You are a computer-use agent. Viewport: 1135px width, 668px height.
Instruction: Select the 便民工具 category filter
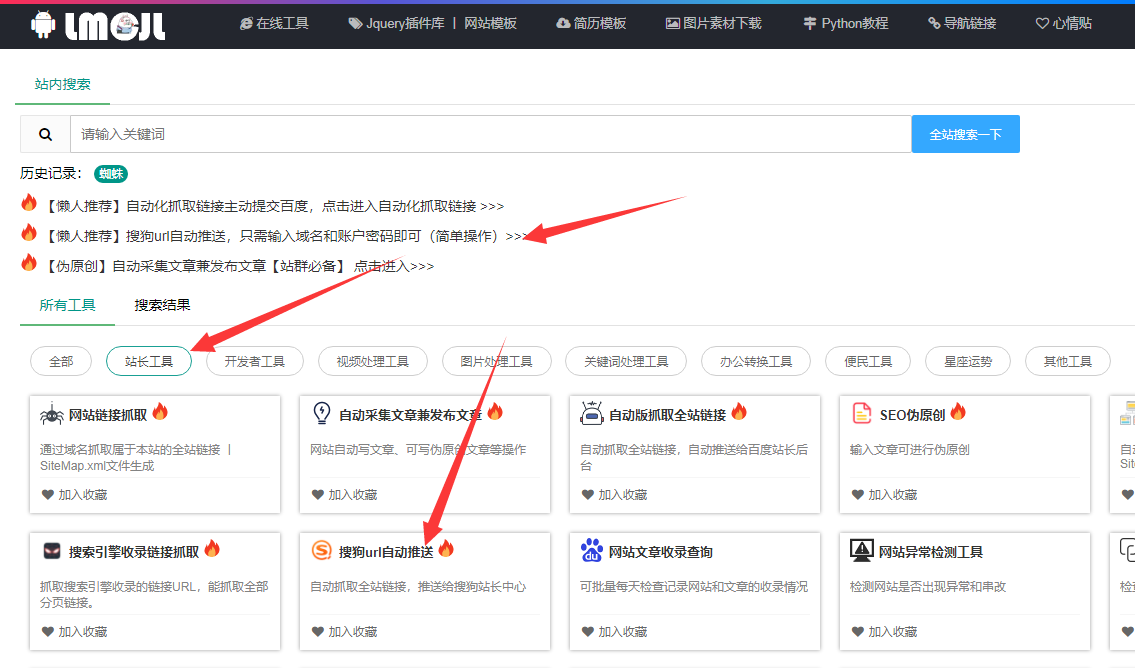[x=868, y=361]
